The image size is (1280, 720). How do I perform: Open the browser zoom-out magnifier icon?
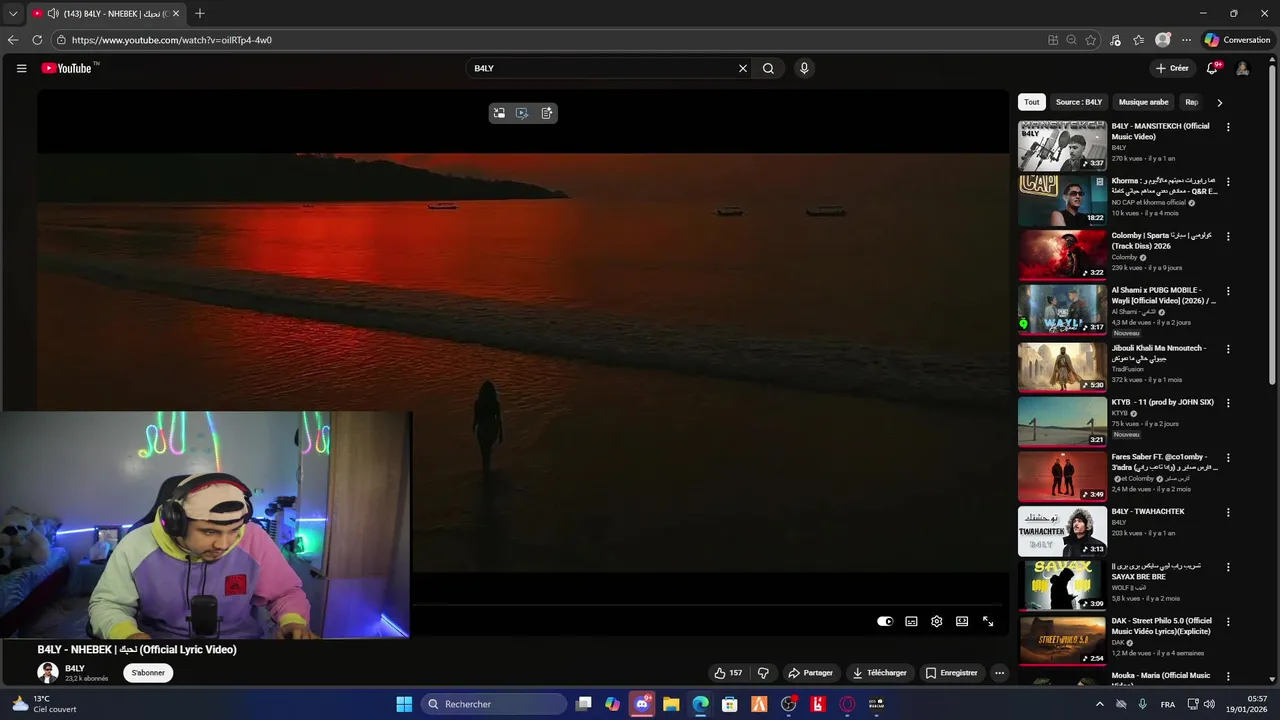1071,40
